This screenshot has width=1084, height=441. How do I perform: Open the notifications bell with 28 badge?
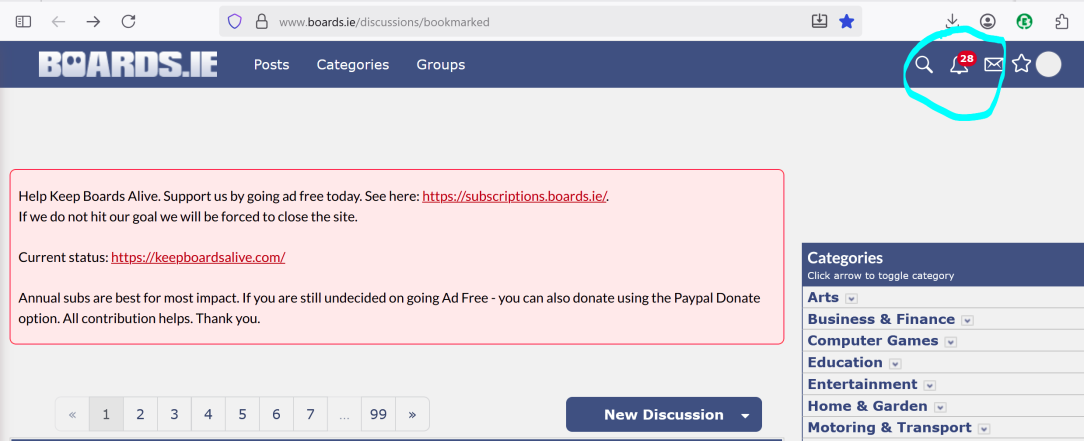click(960, 64)
